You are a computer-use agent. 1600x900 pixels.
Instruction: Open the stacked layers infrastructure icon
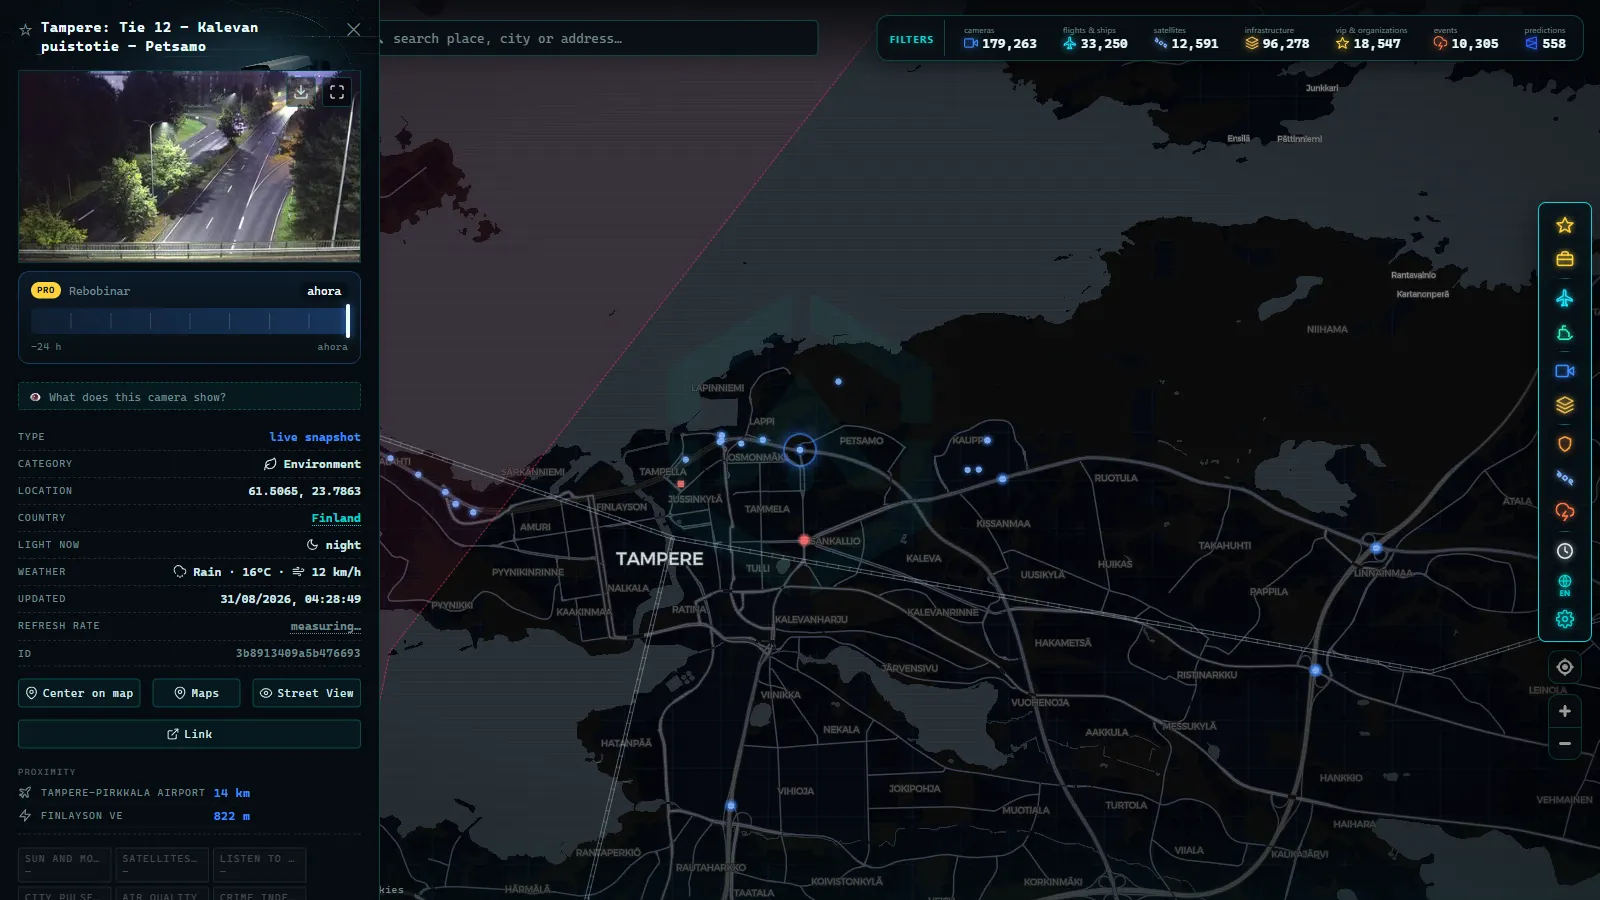pyautogui.click(x=1565, y=405)
